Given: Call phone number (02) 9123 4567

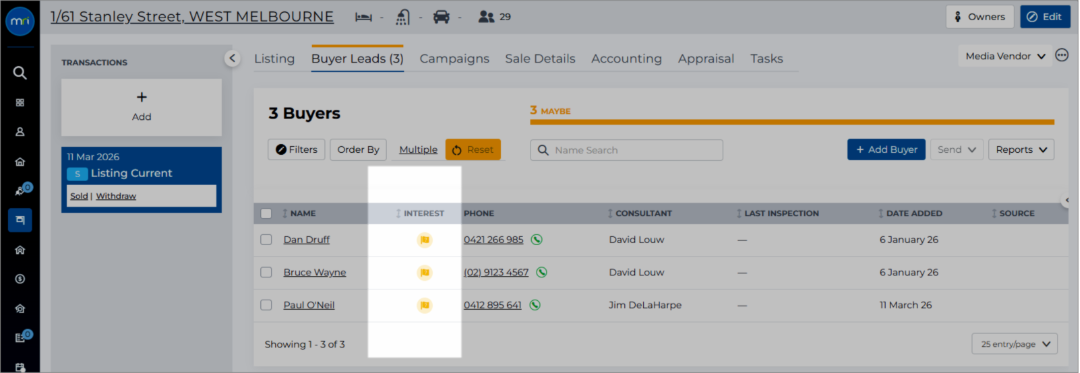Looking at the screenshot, I should pyautogui.click(x=497, y=273).
